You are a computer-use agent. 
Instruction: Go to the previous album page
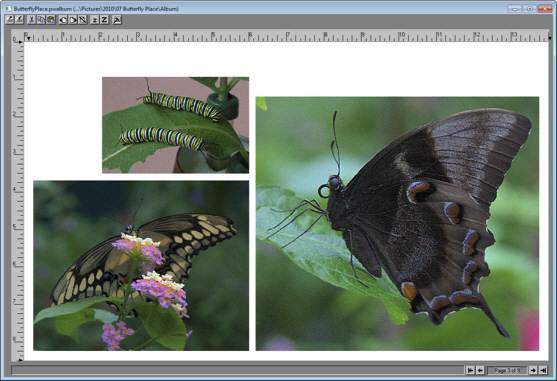click(480, 370)
